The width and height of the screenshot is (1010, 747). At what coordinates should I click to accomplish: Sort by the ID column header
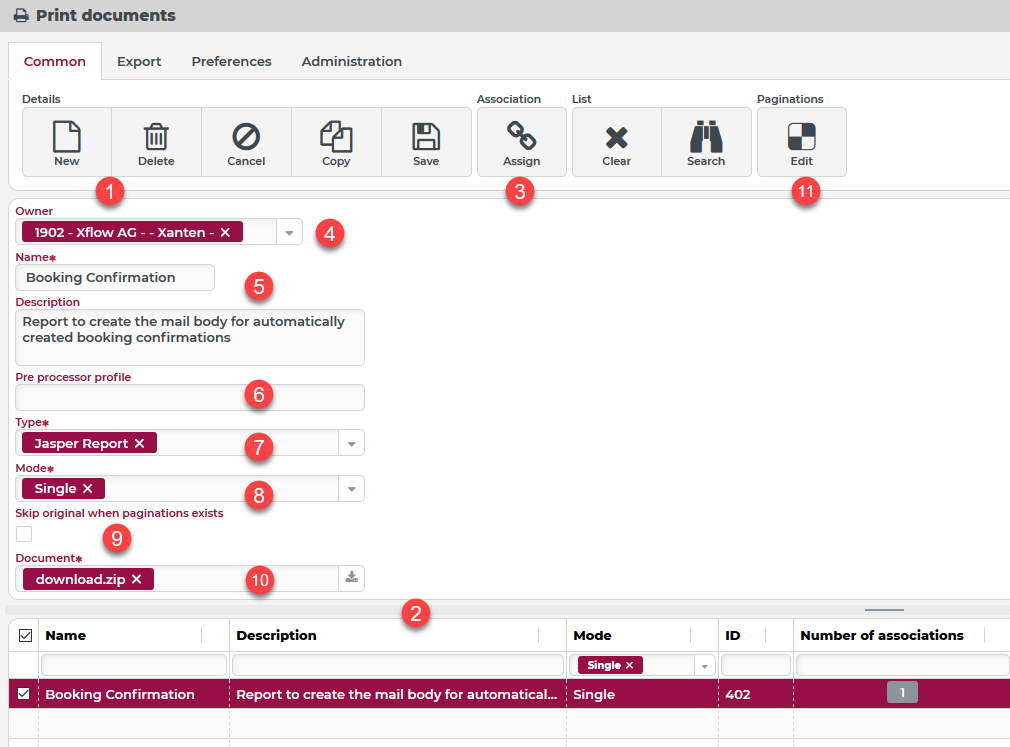tap(732, 636)
